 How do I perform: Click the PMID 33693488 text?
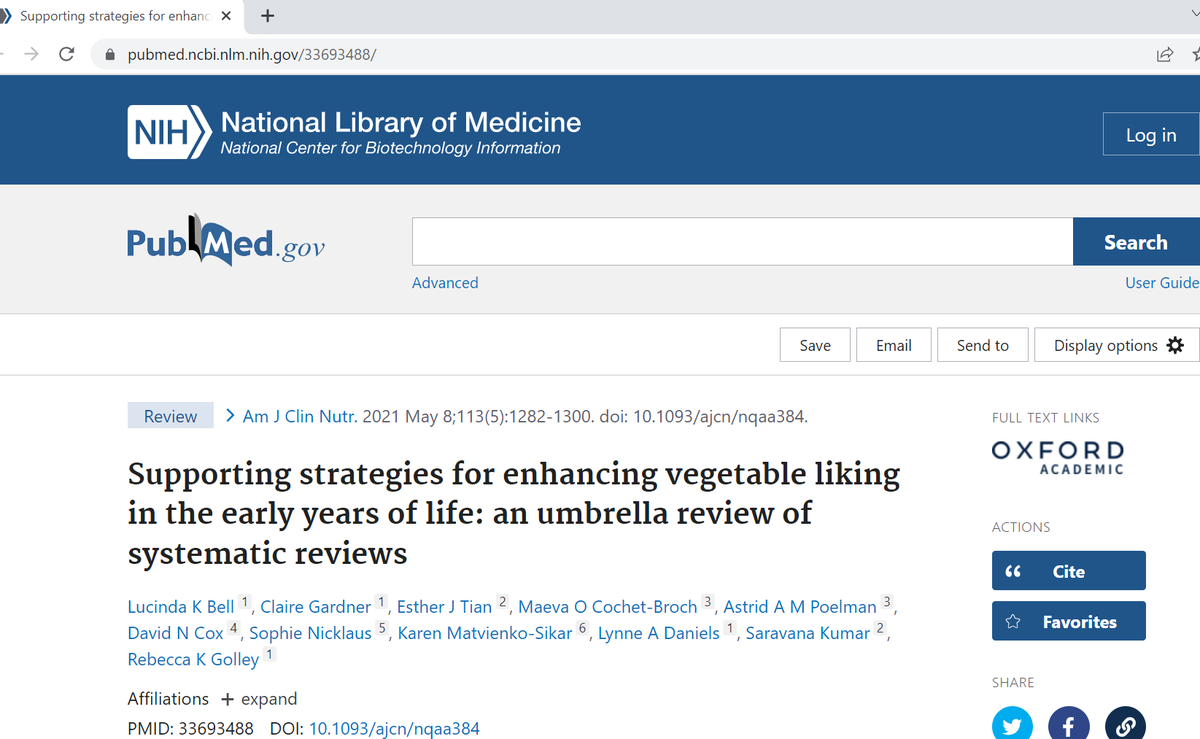(190, 729)
